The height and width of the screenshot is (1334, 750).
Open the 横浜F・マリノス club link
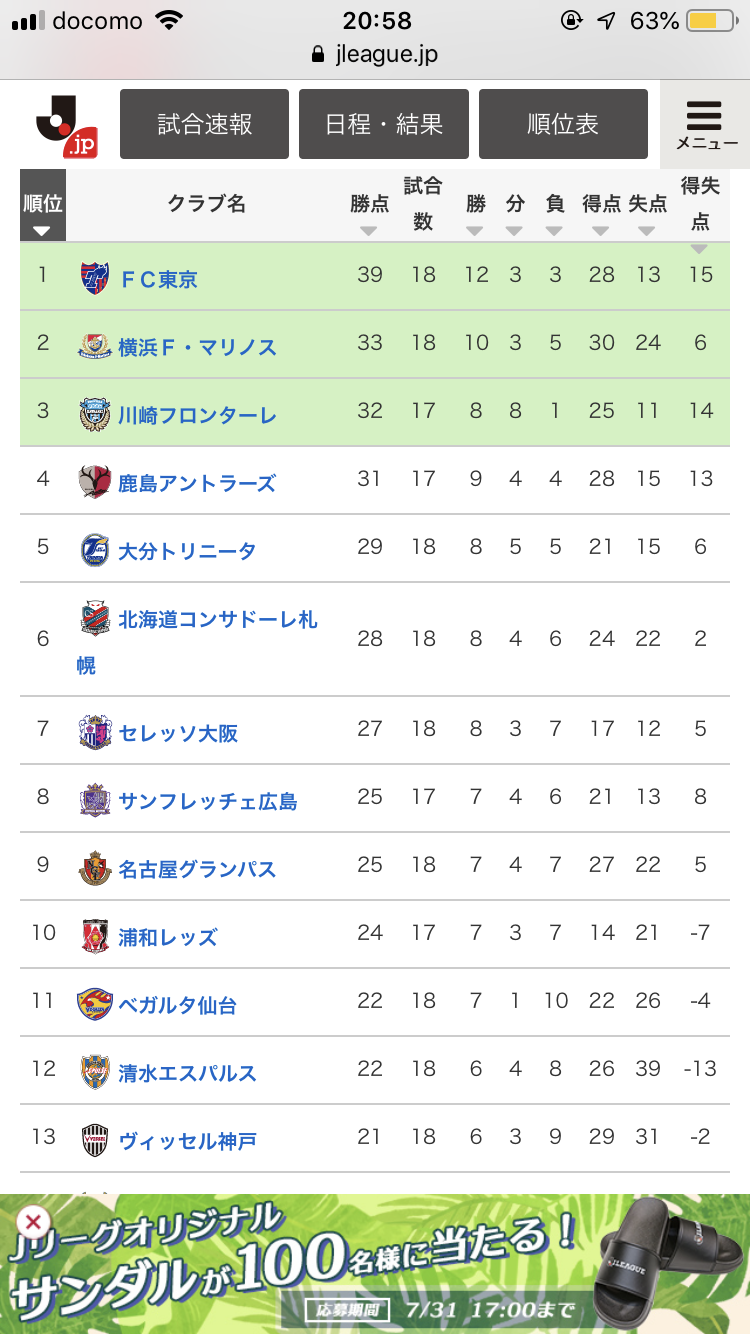point(197,346)
